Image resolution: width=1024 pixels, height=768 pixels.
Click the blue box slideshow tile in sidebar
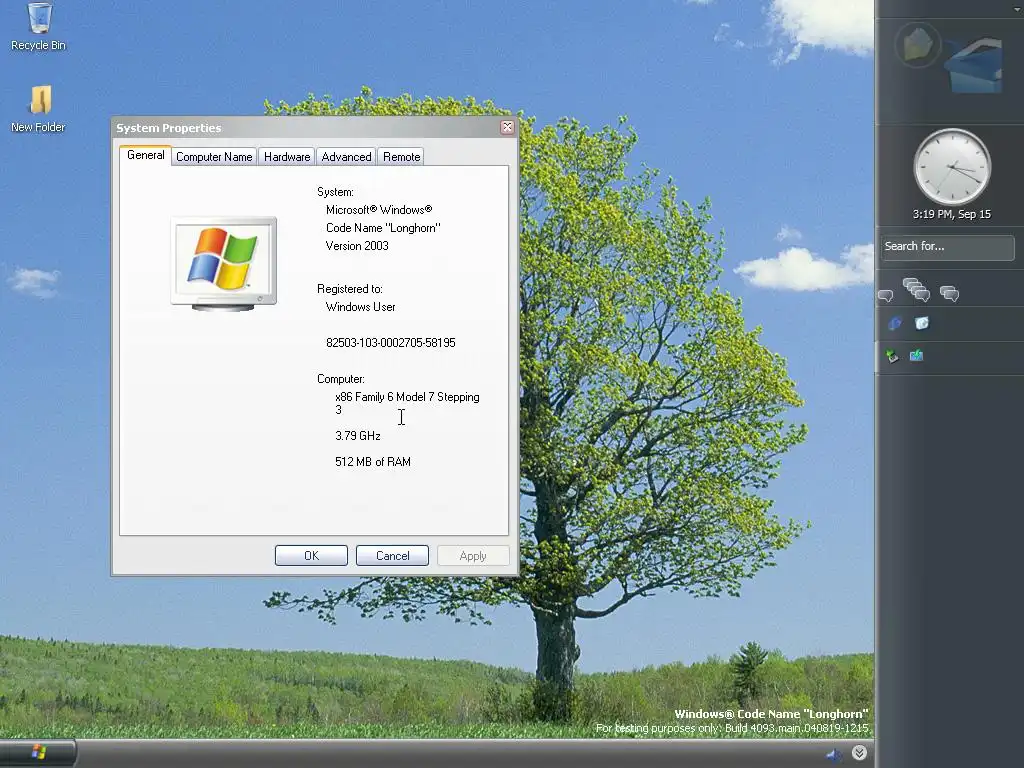[x=972, y=65]
